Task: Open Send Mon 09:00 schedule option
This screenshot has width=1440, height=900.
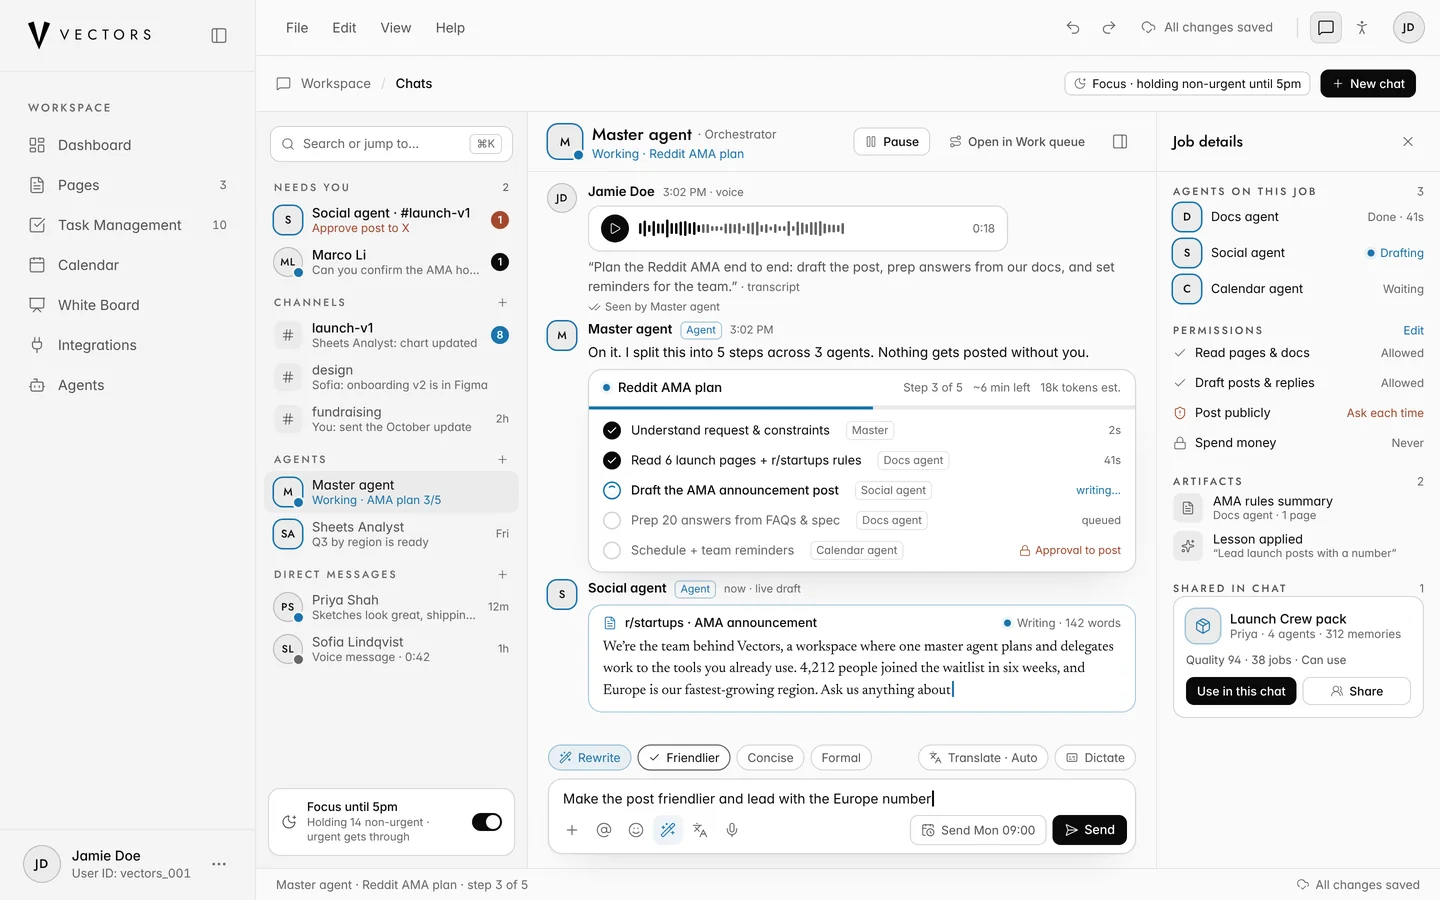Action: click(x=978, y=830)
